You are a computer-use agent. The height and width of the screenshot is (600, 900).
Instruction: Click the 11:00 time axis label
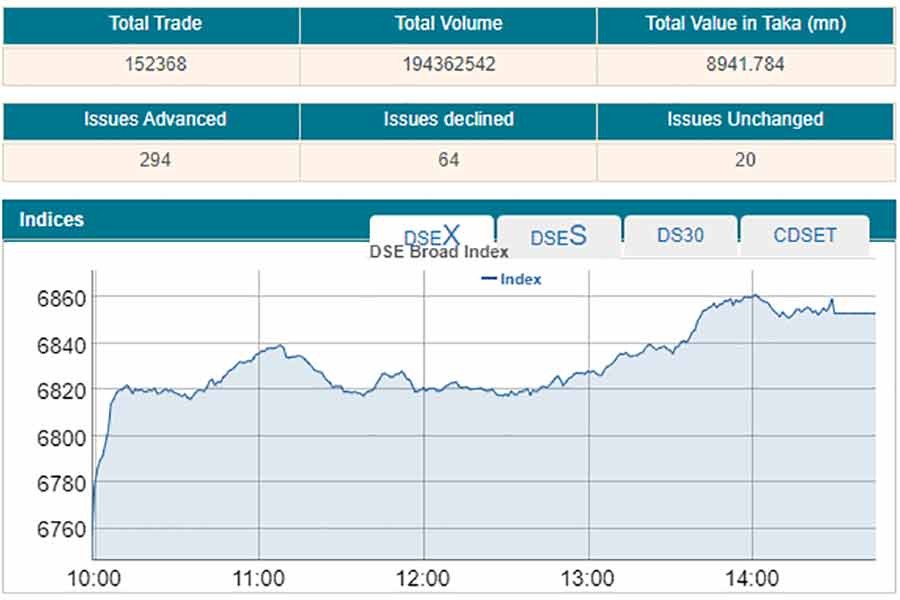[x=259, y=578]
